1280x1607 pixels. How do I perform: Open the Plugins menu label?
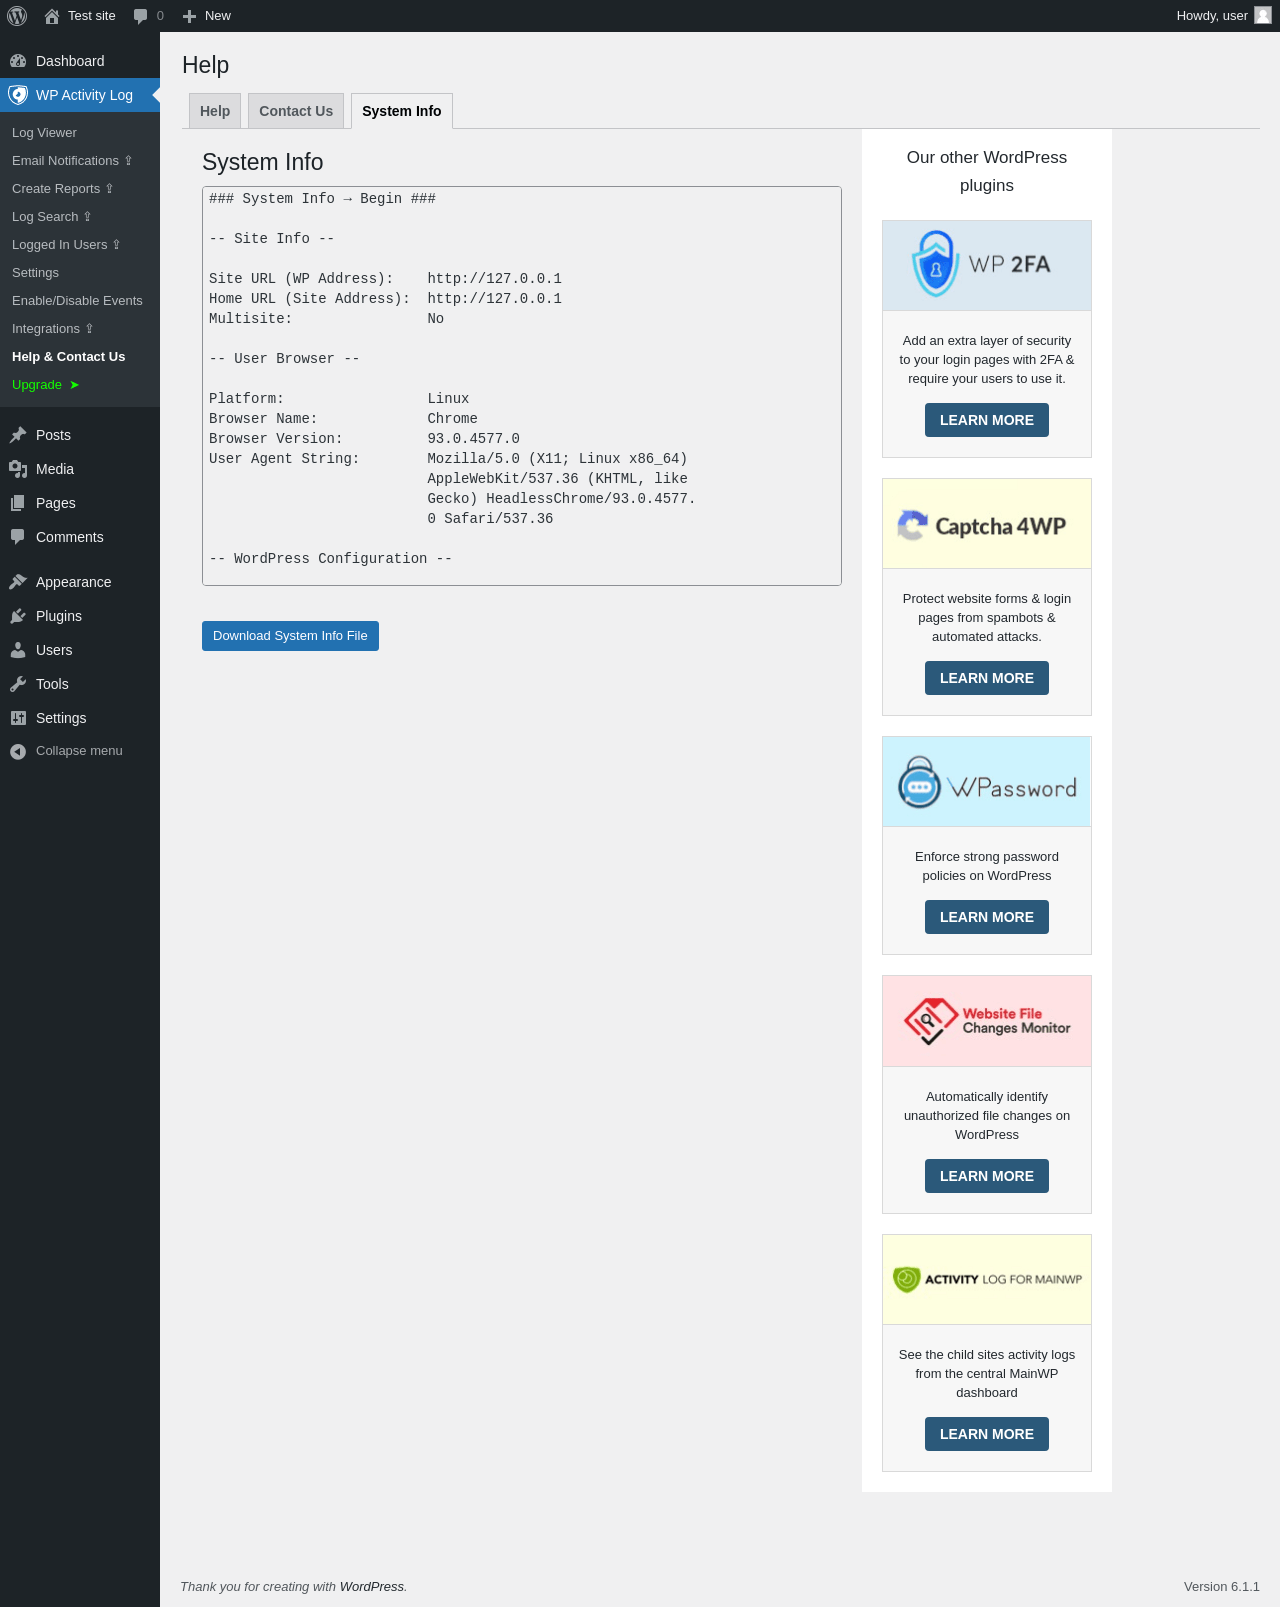point(59,616)
